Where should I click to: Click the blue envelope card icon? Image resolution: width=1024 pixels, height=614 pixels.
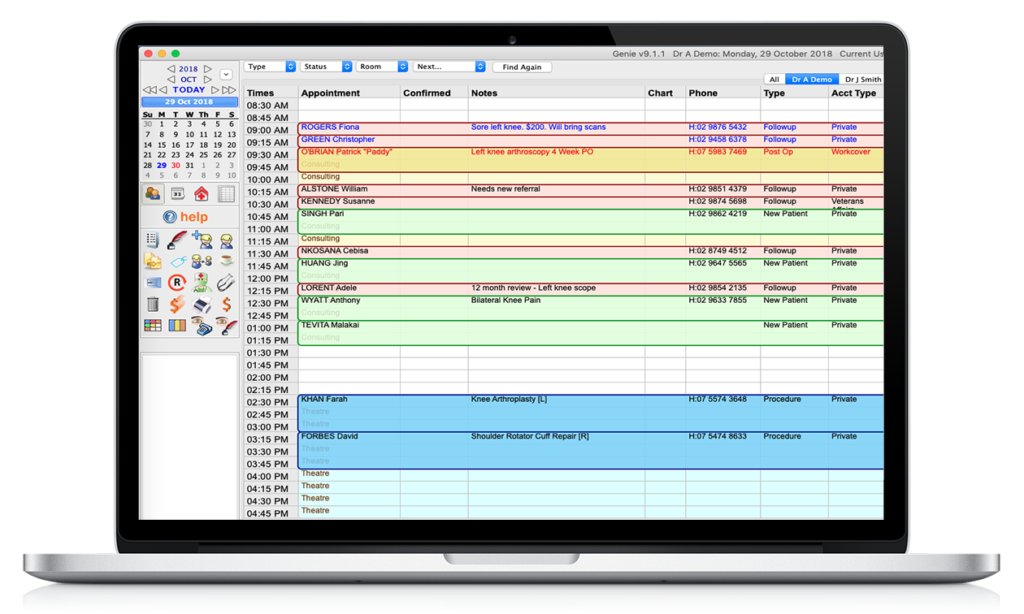click(153, 283)
